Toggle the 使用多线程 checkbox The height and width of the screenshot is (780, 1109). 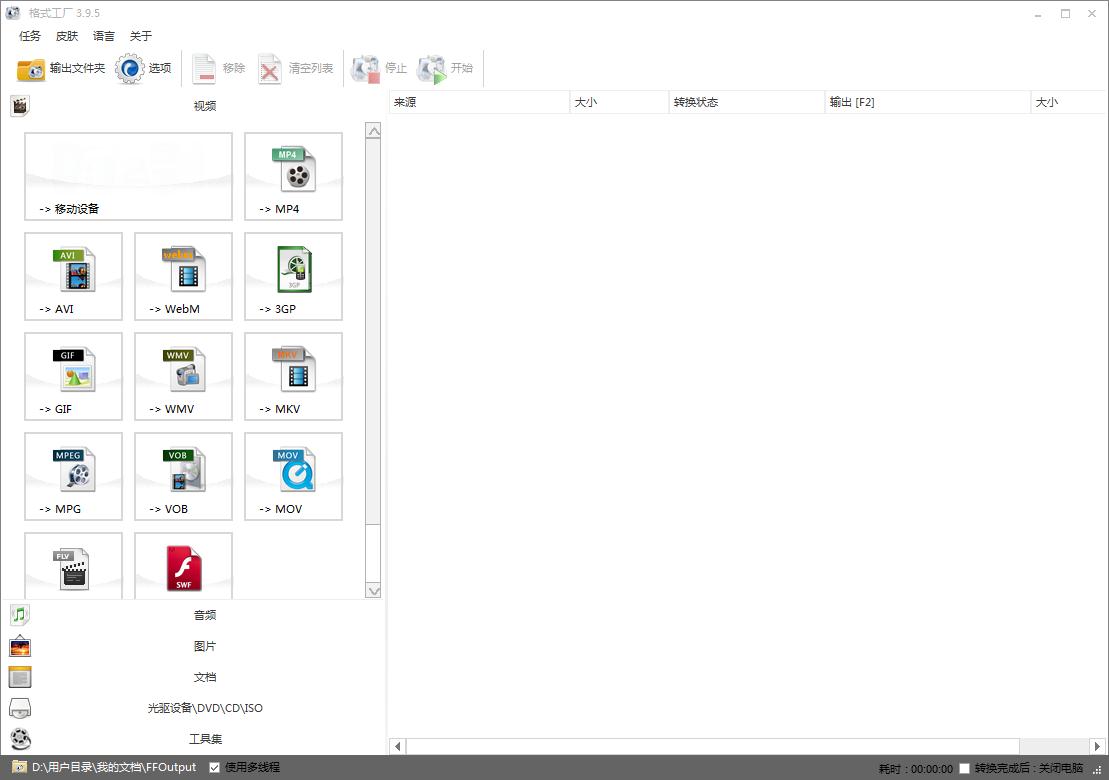[215, 768]
